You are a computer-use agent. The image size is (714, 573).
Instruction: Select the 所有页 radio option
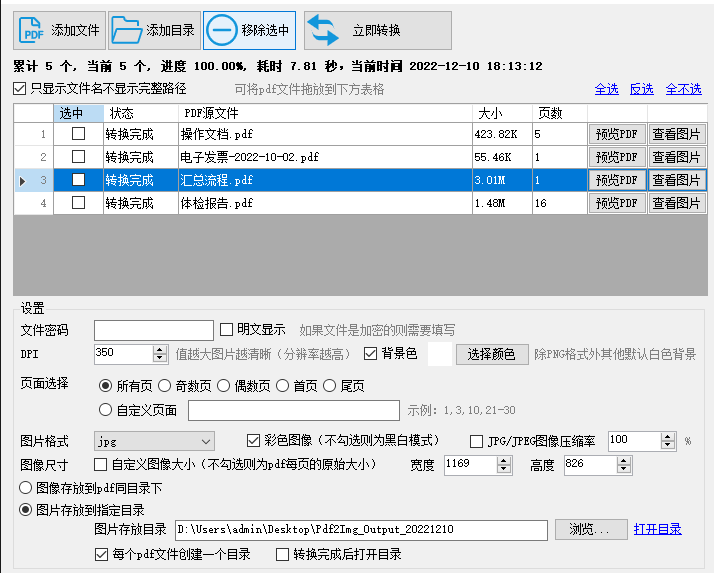(x=105, y=386)
